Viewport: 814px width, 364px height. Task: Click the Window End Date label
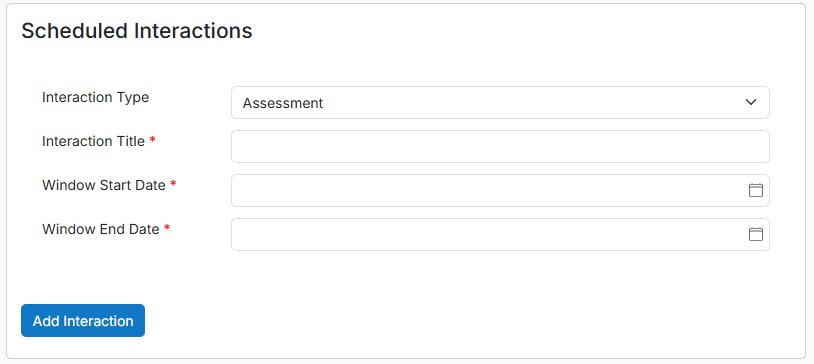[x=101, y=229]
